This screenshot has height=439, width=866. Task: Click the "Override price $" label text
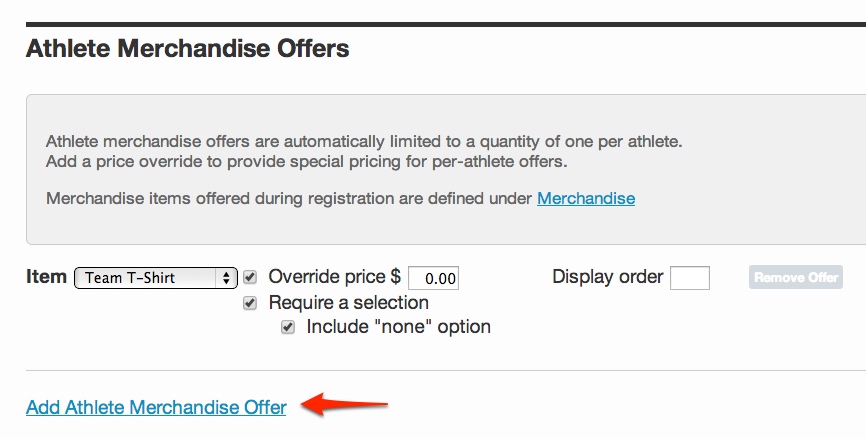coord(335,277)
